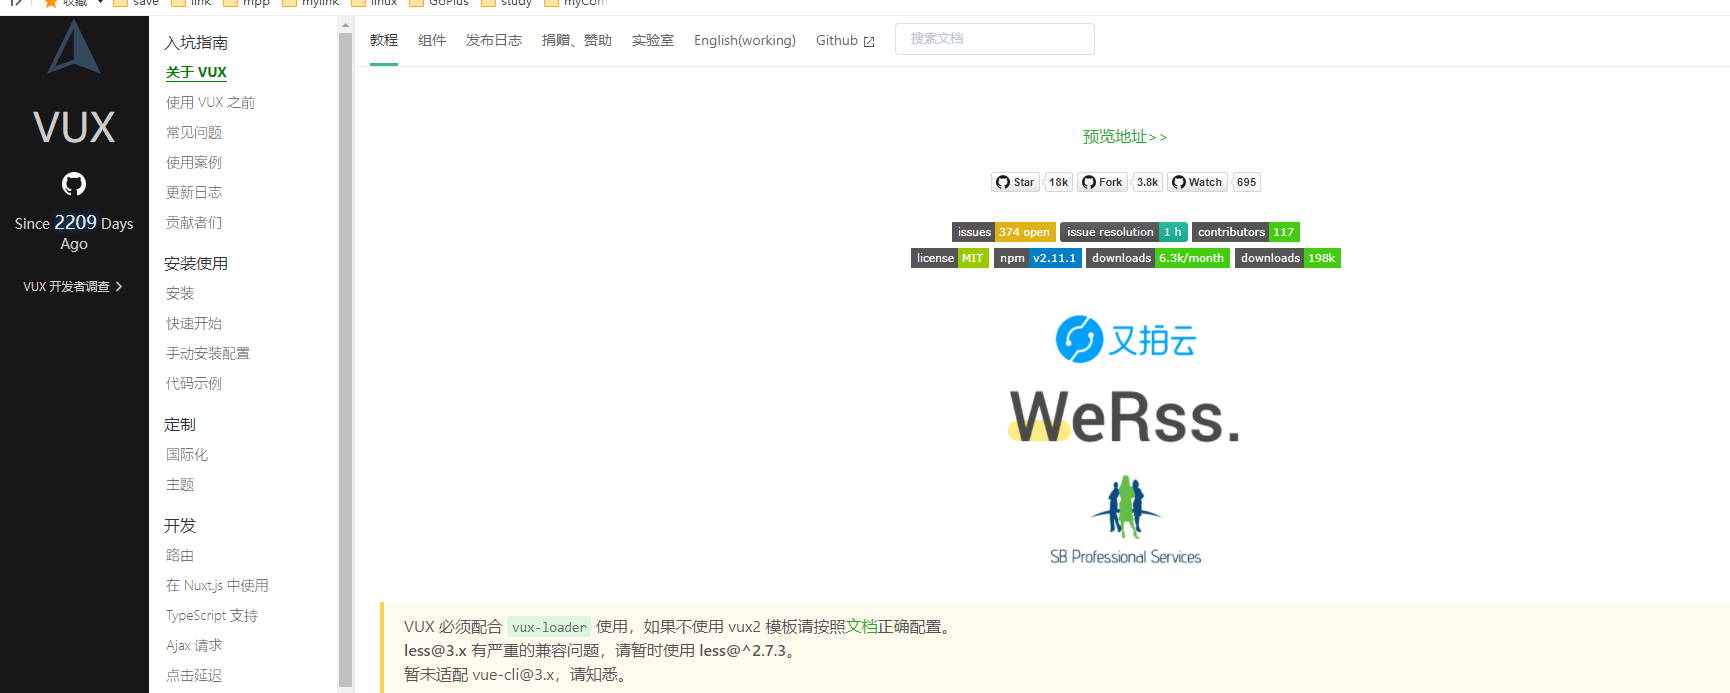
Task: Click the GitHub Star button
Action: pyautogui.click(x=1015, y=182)
